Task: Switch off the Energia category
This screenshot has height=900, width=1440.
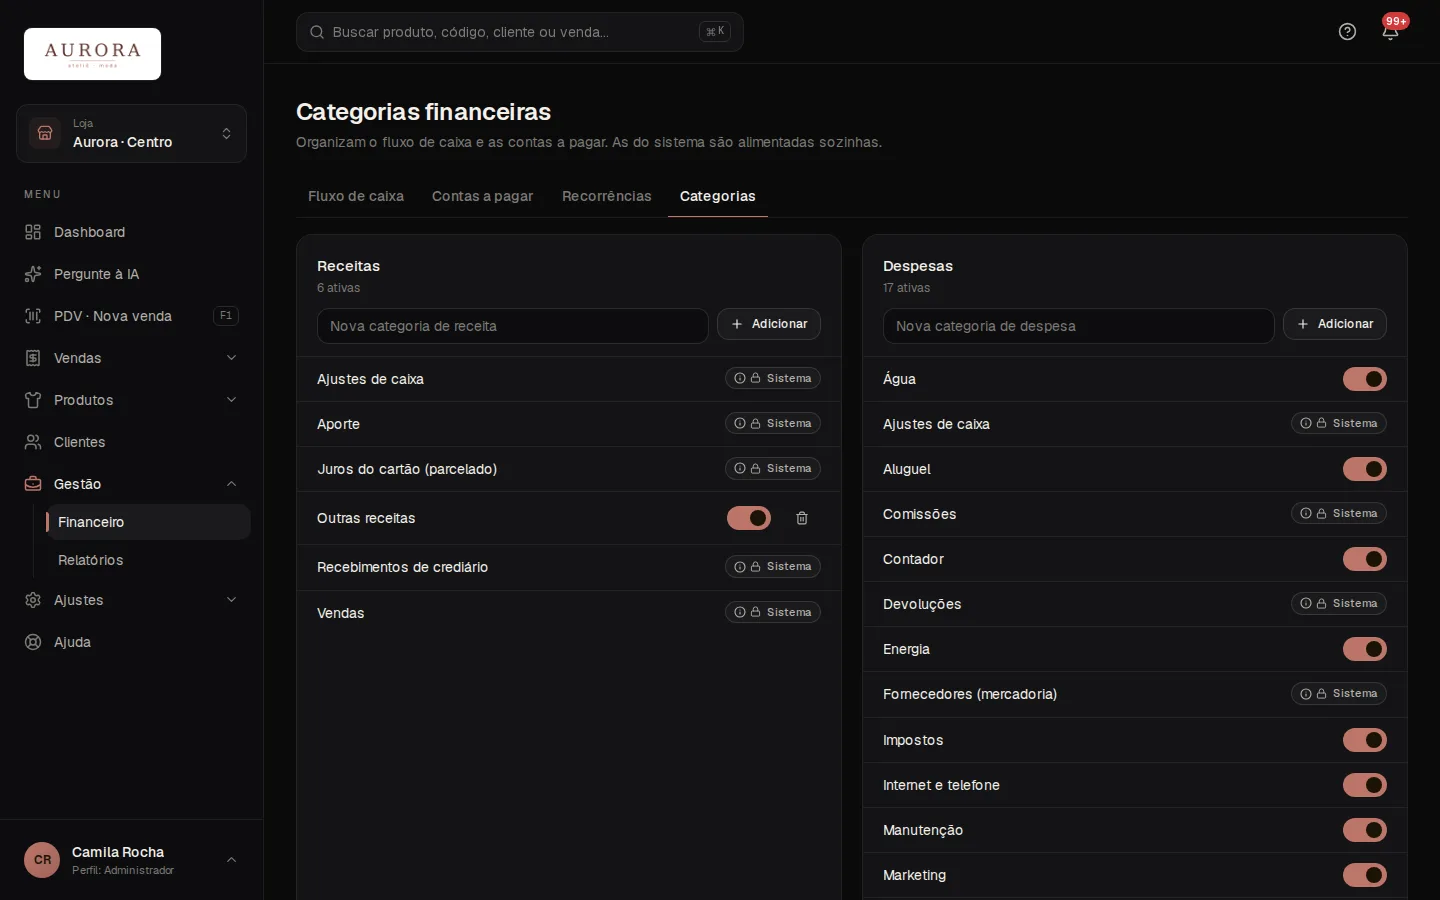Action: [1365, 649]
